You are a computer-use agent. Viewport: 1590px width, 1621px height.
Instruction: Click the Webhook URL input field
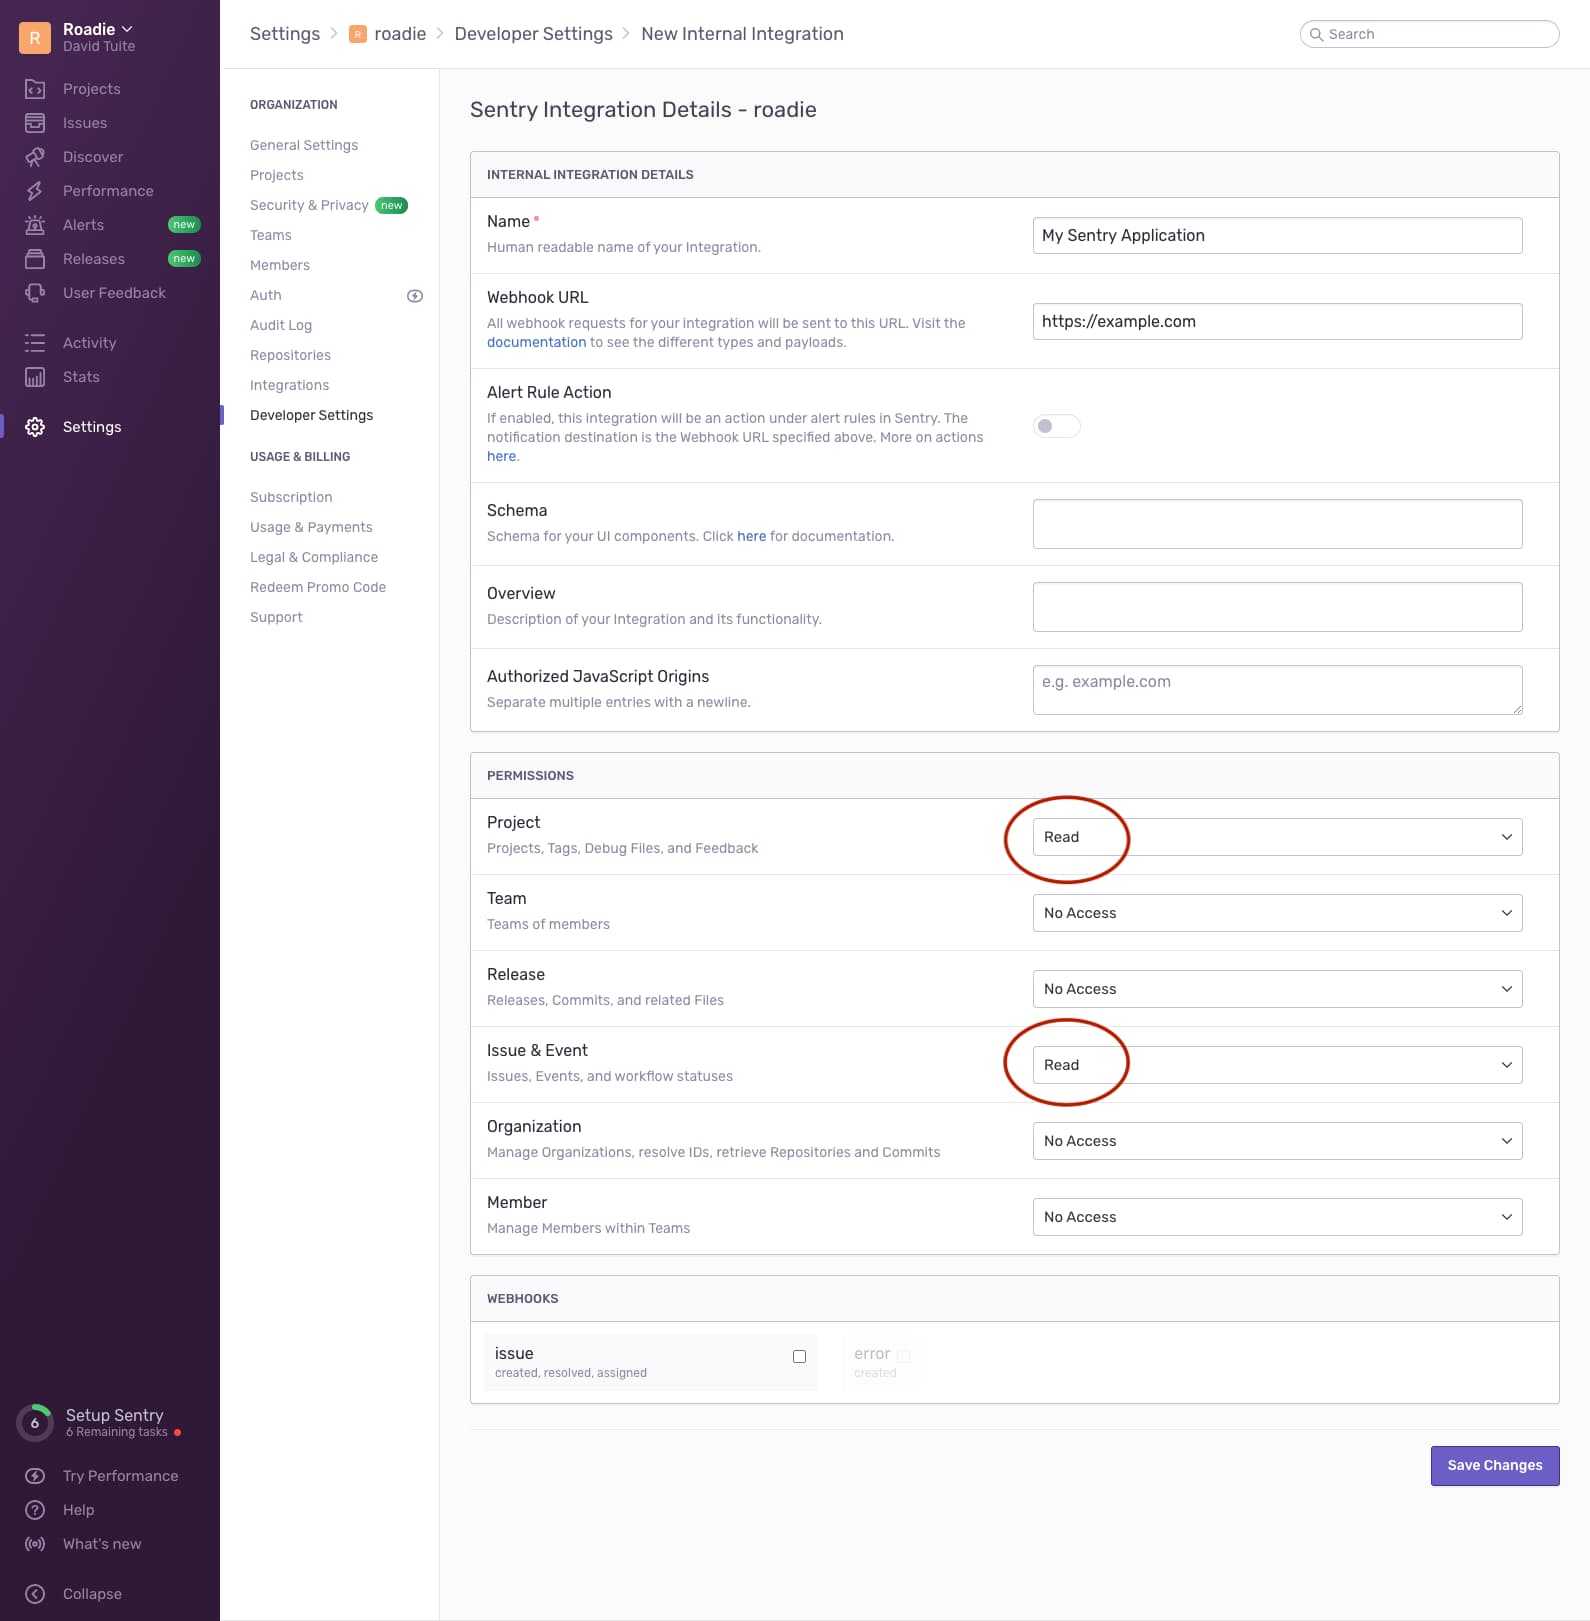1277,322
